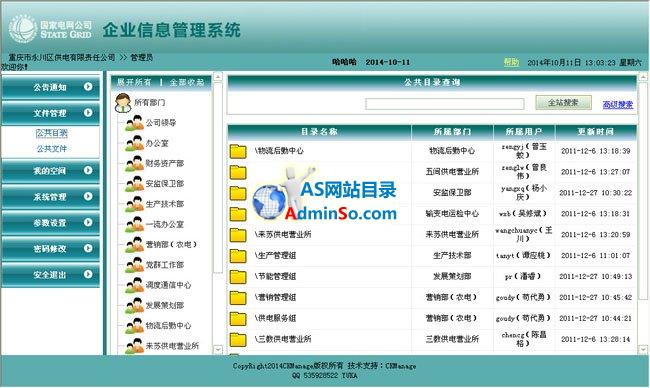The width and height of the screenshot is (650, 388).
Task: Click the 财务资产部 department icon
Action: pyautogui.click(x=134, y=164)
